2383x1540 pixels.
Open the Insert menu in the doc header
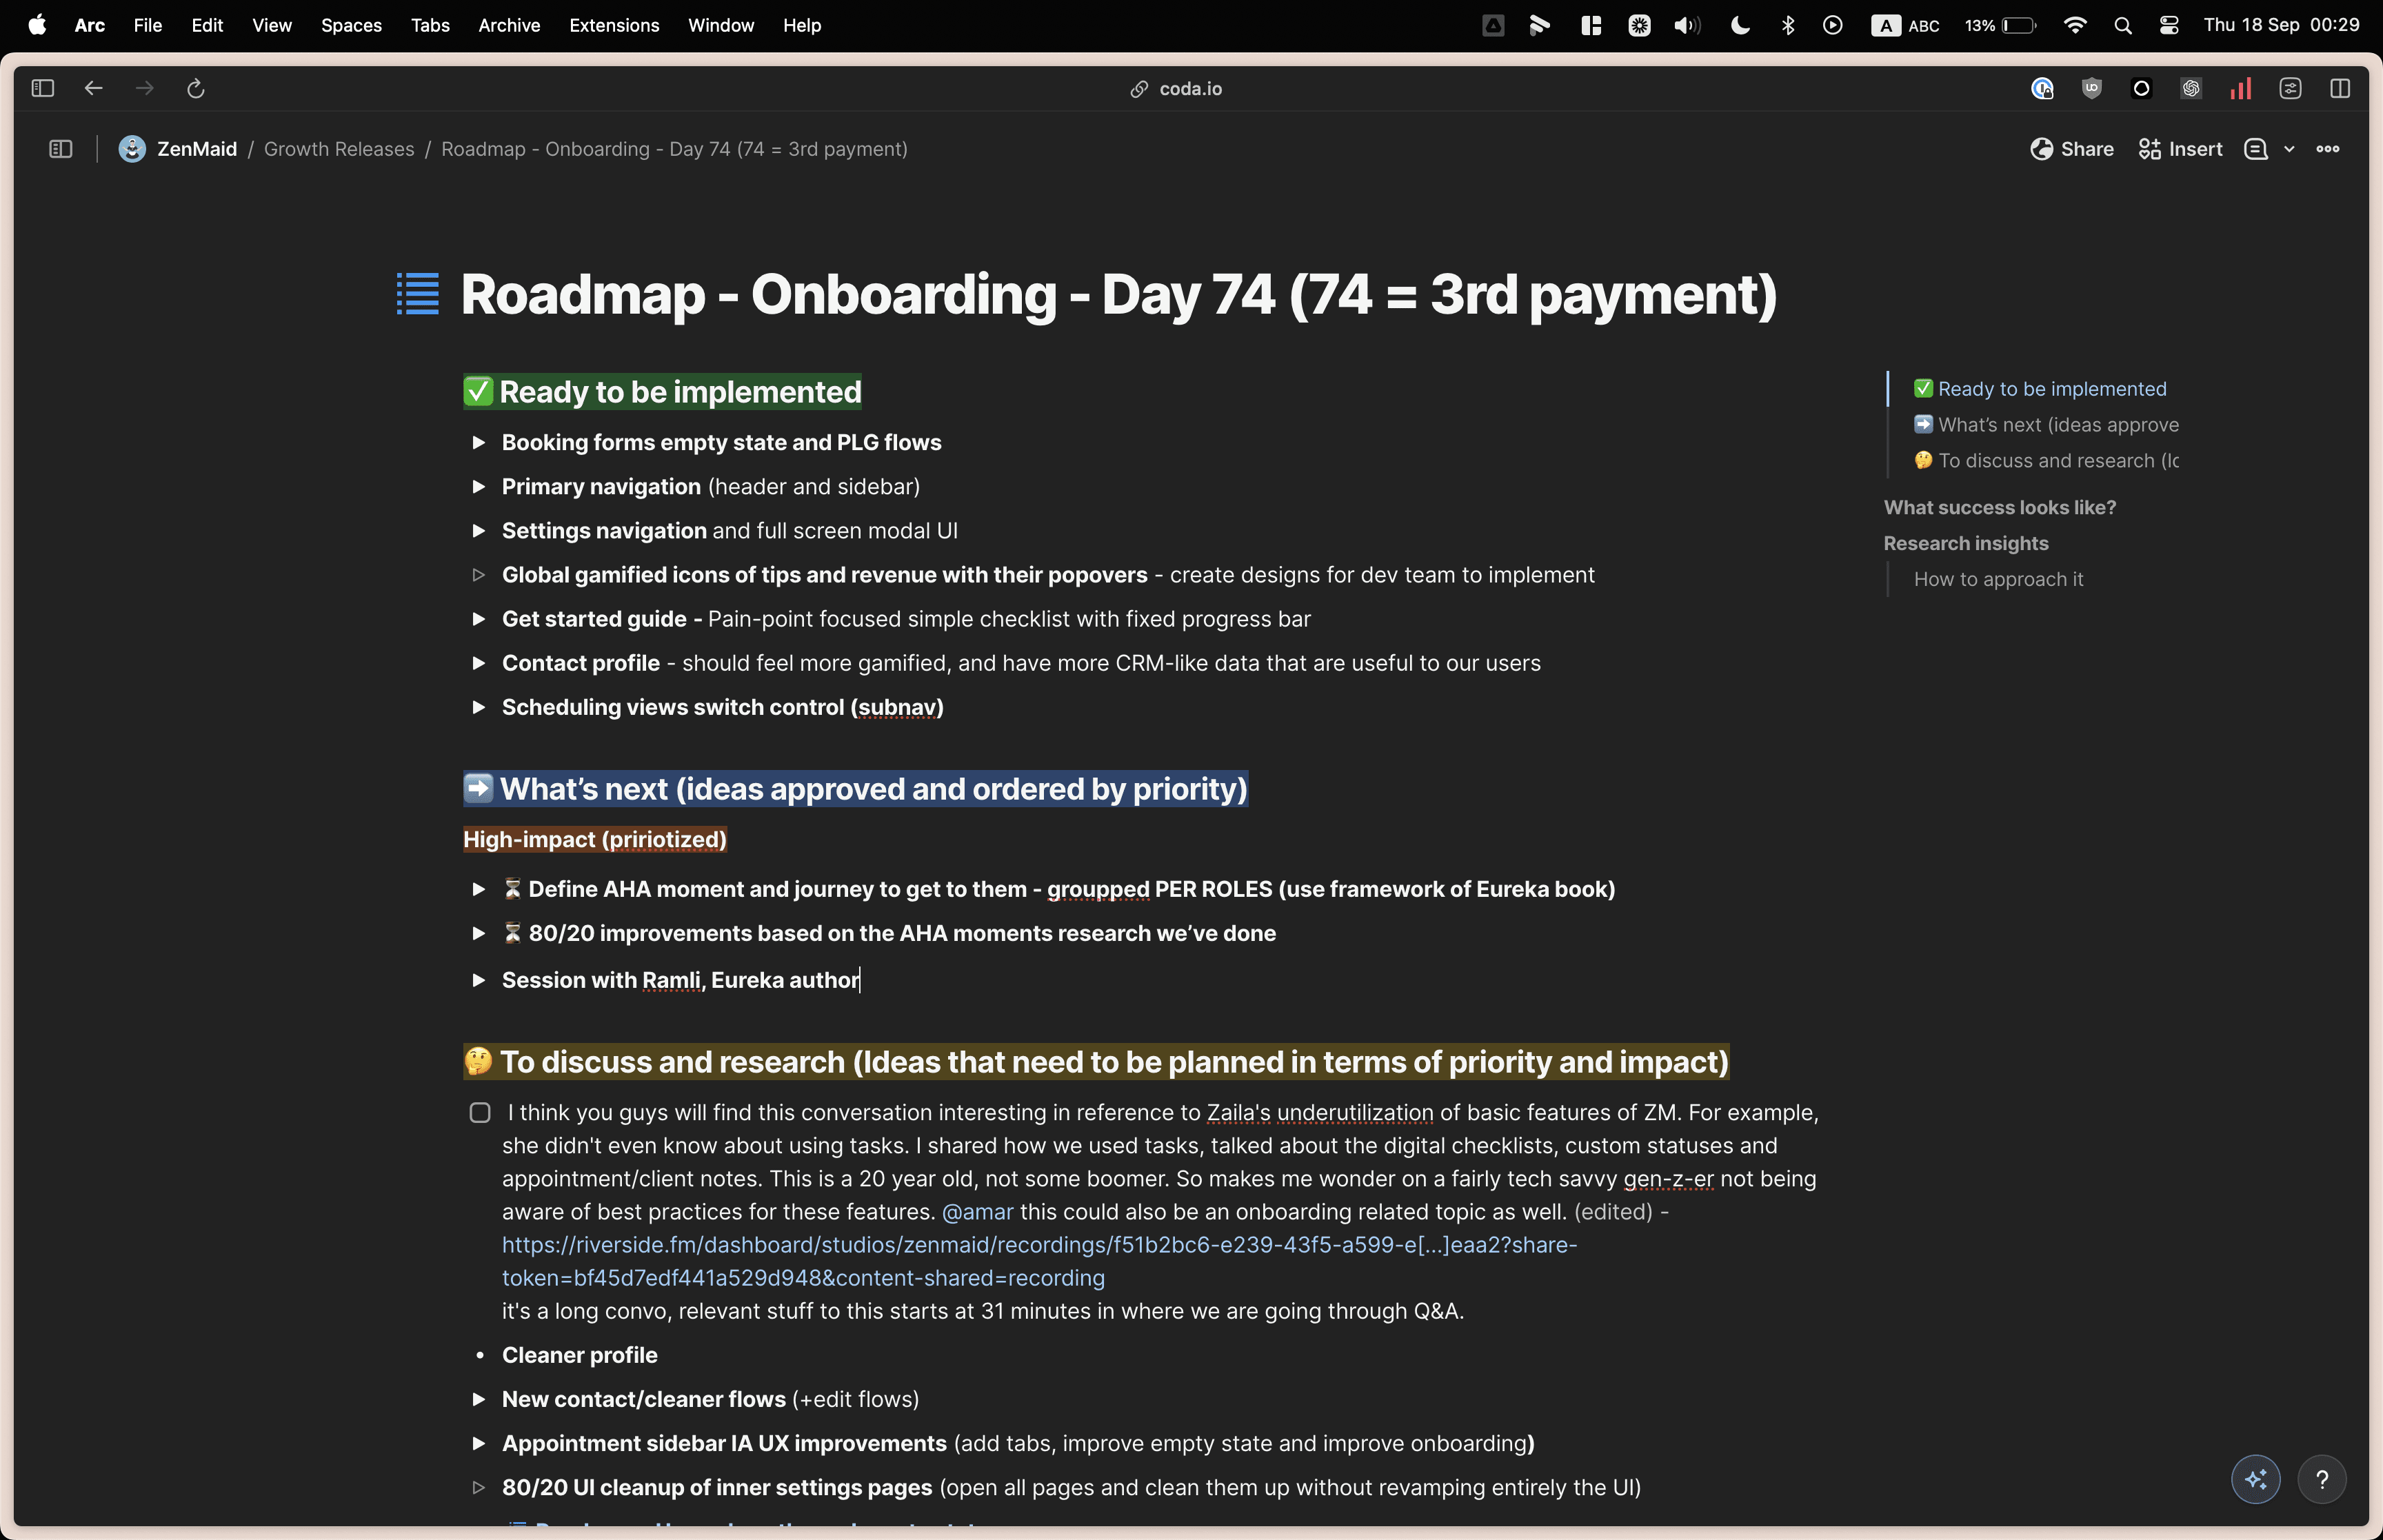2180,149
